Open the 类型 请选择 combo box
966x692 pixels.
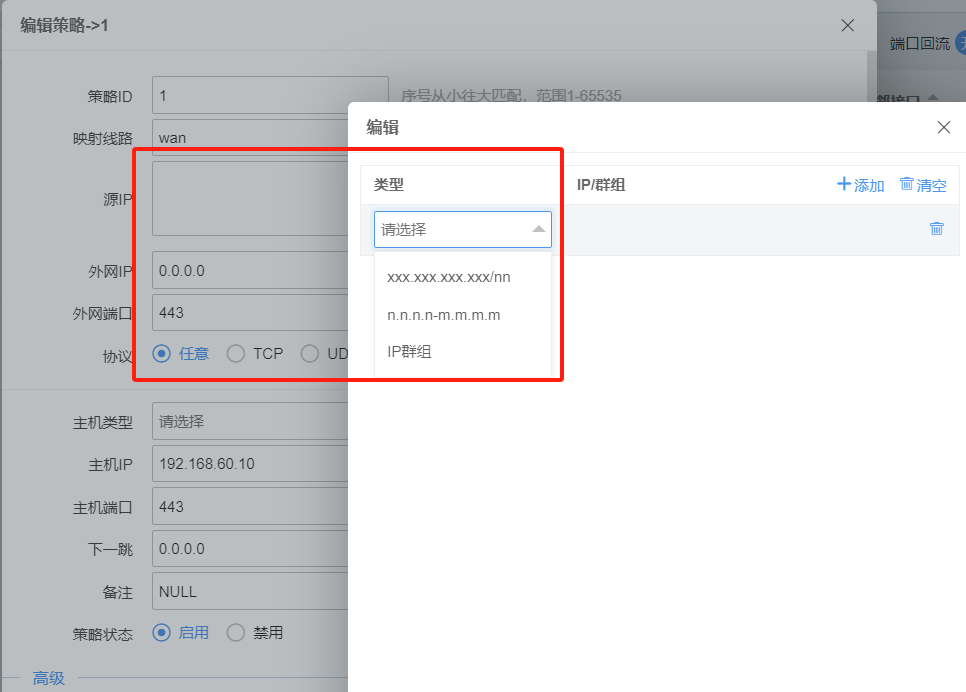click(x=462, y=229)
